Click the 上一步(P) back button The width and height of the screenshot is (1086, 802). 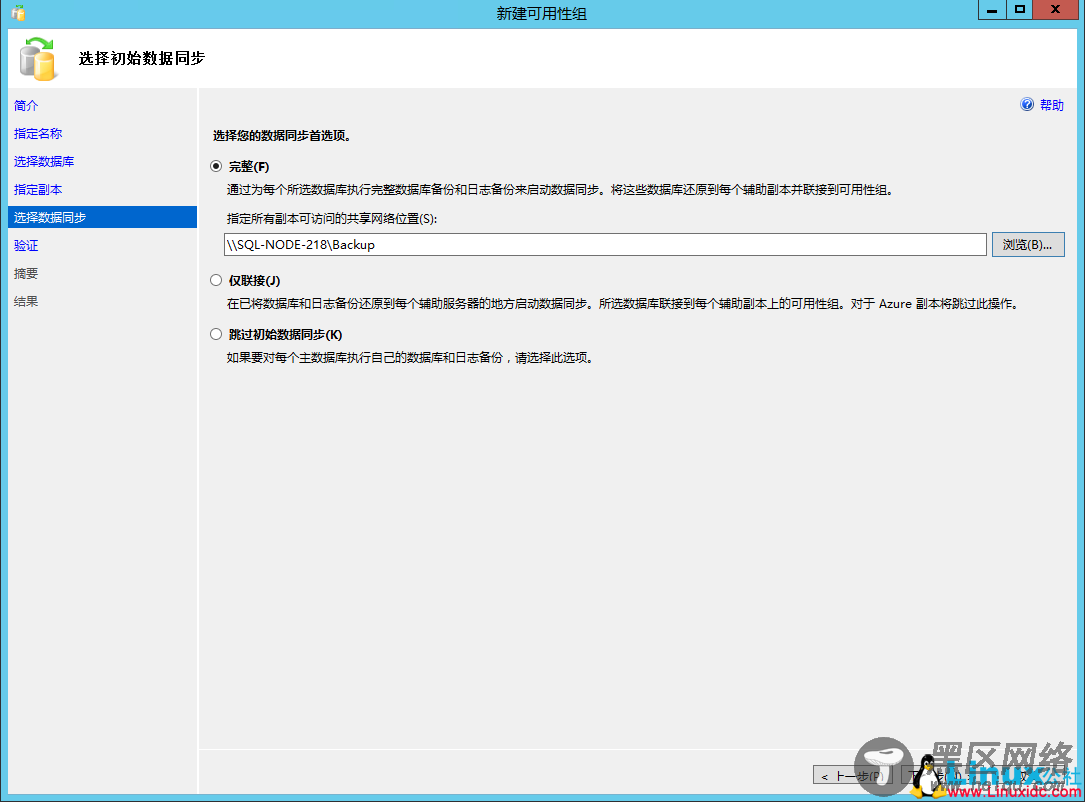point(853,776)
